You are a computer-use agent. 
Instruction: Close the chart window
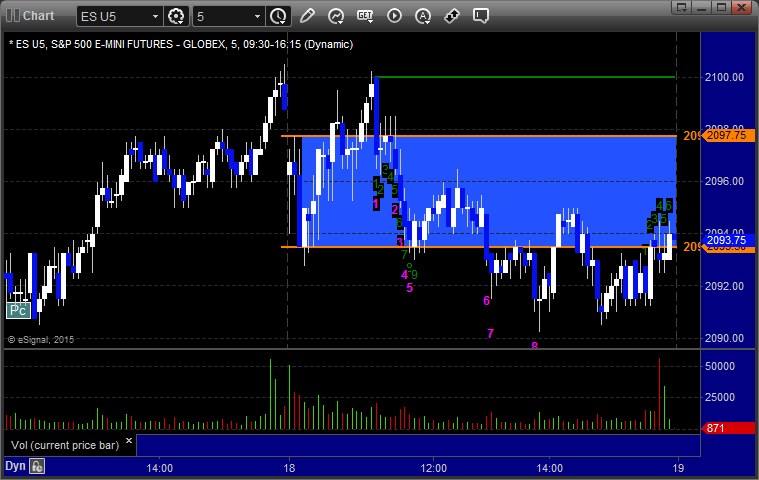coord(741,7)
